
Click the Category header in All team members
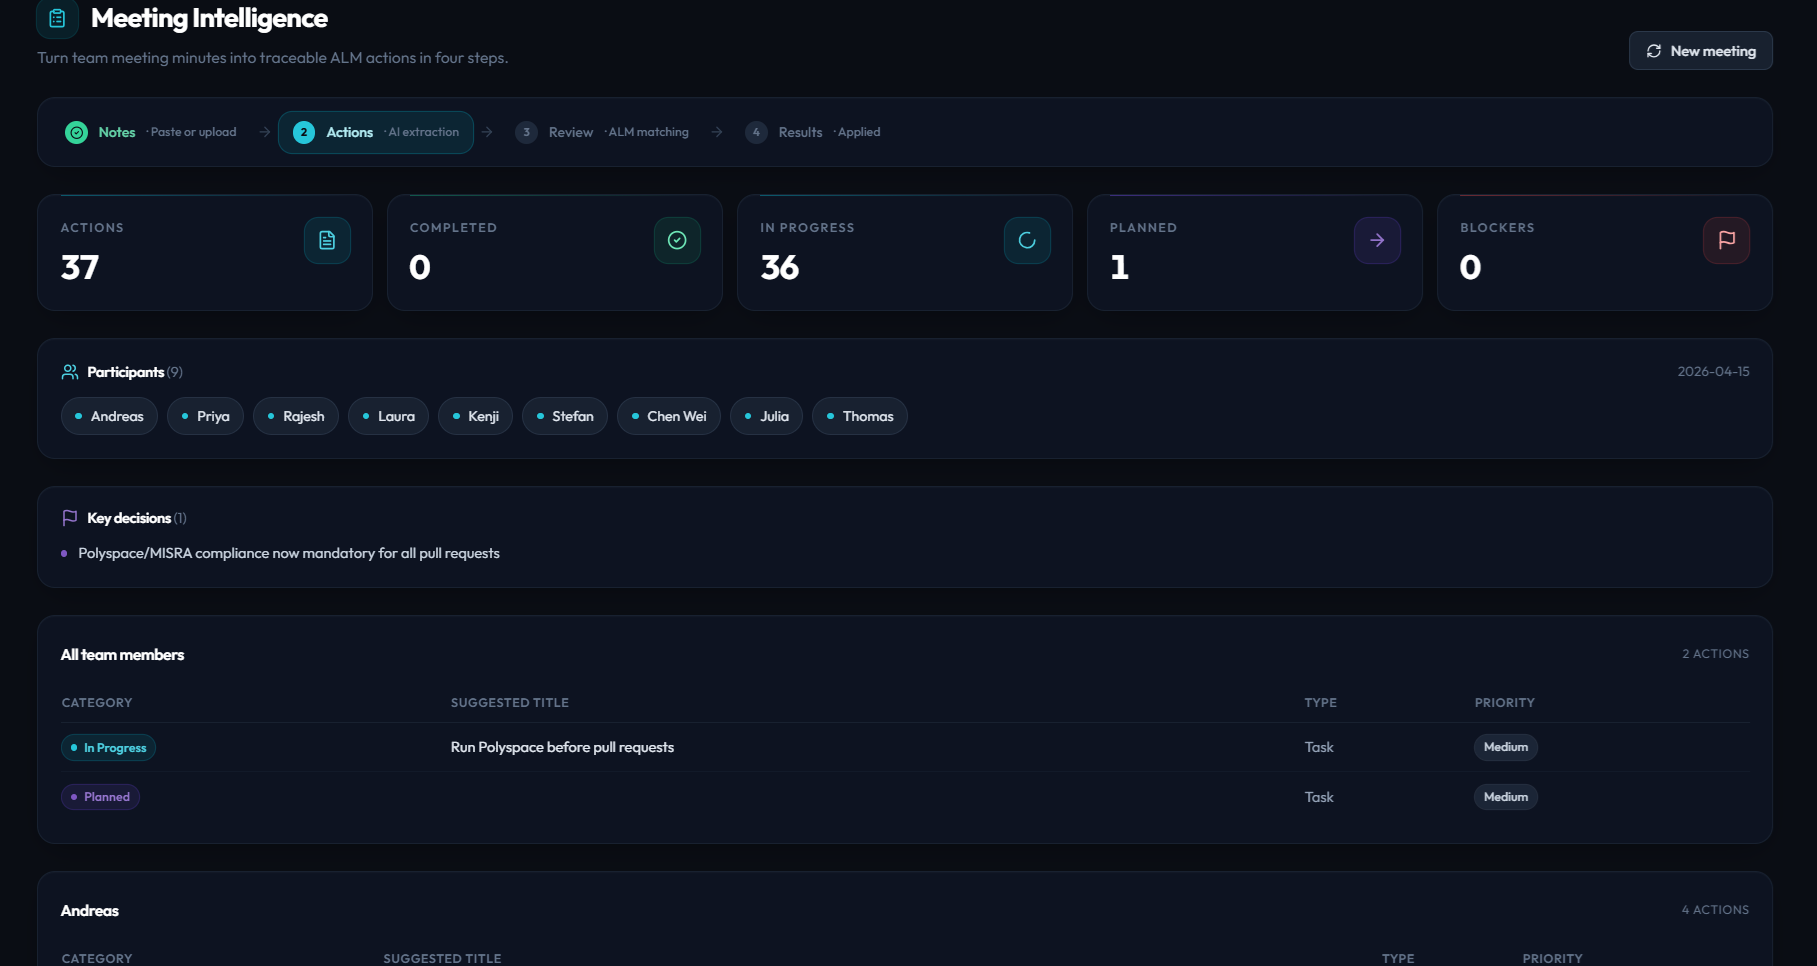(x=97, y=703)
